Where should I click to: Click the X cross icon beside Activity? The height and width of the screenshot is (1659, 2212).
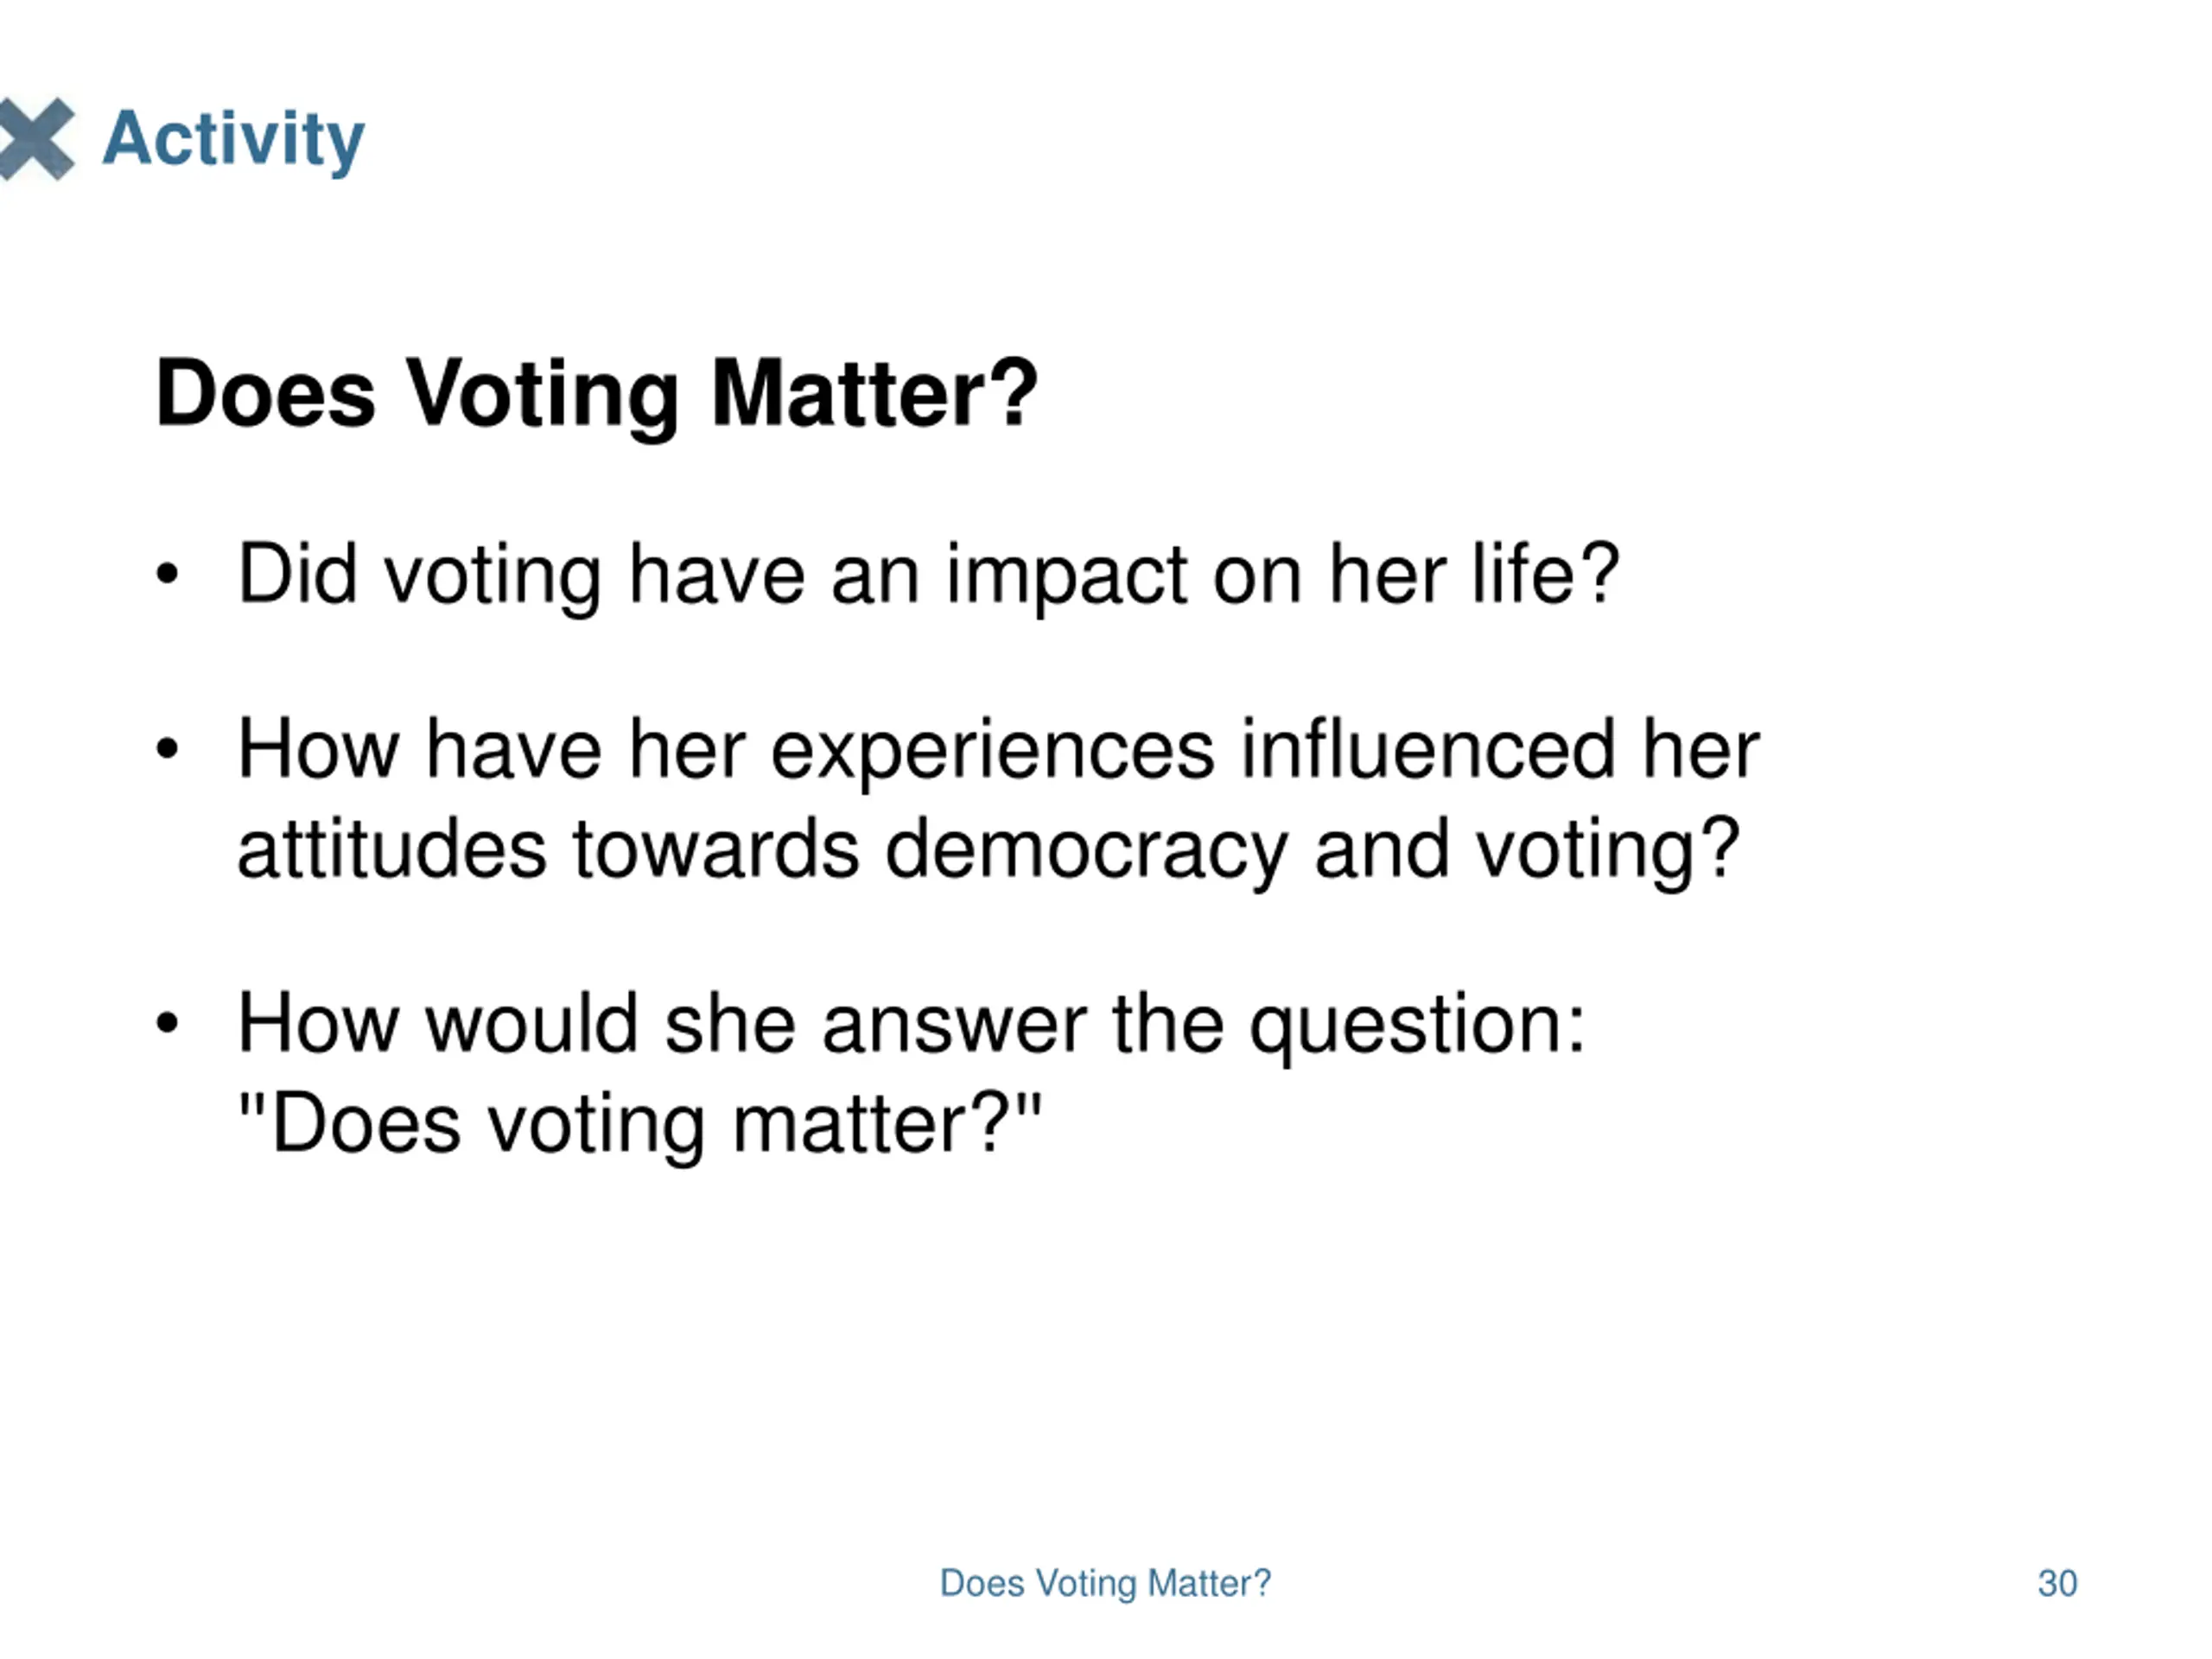37,139
